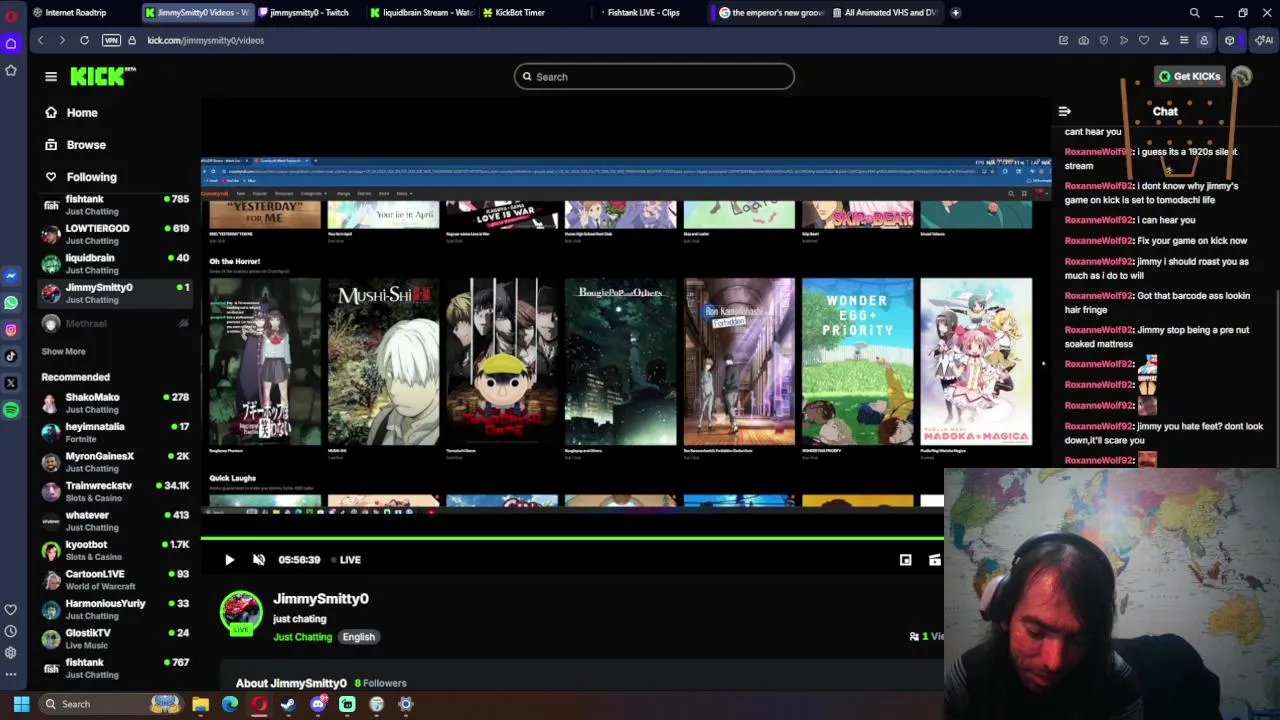Open CartoonL1VE recommended channel

coord(115,580)
